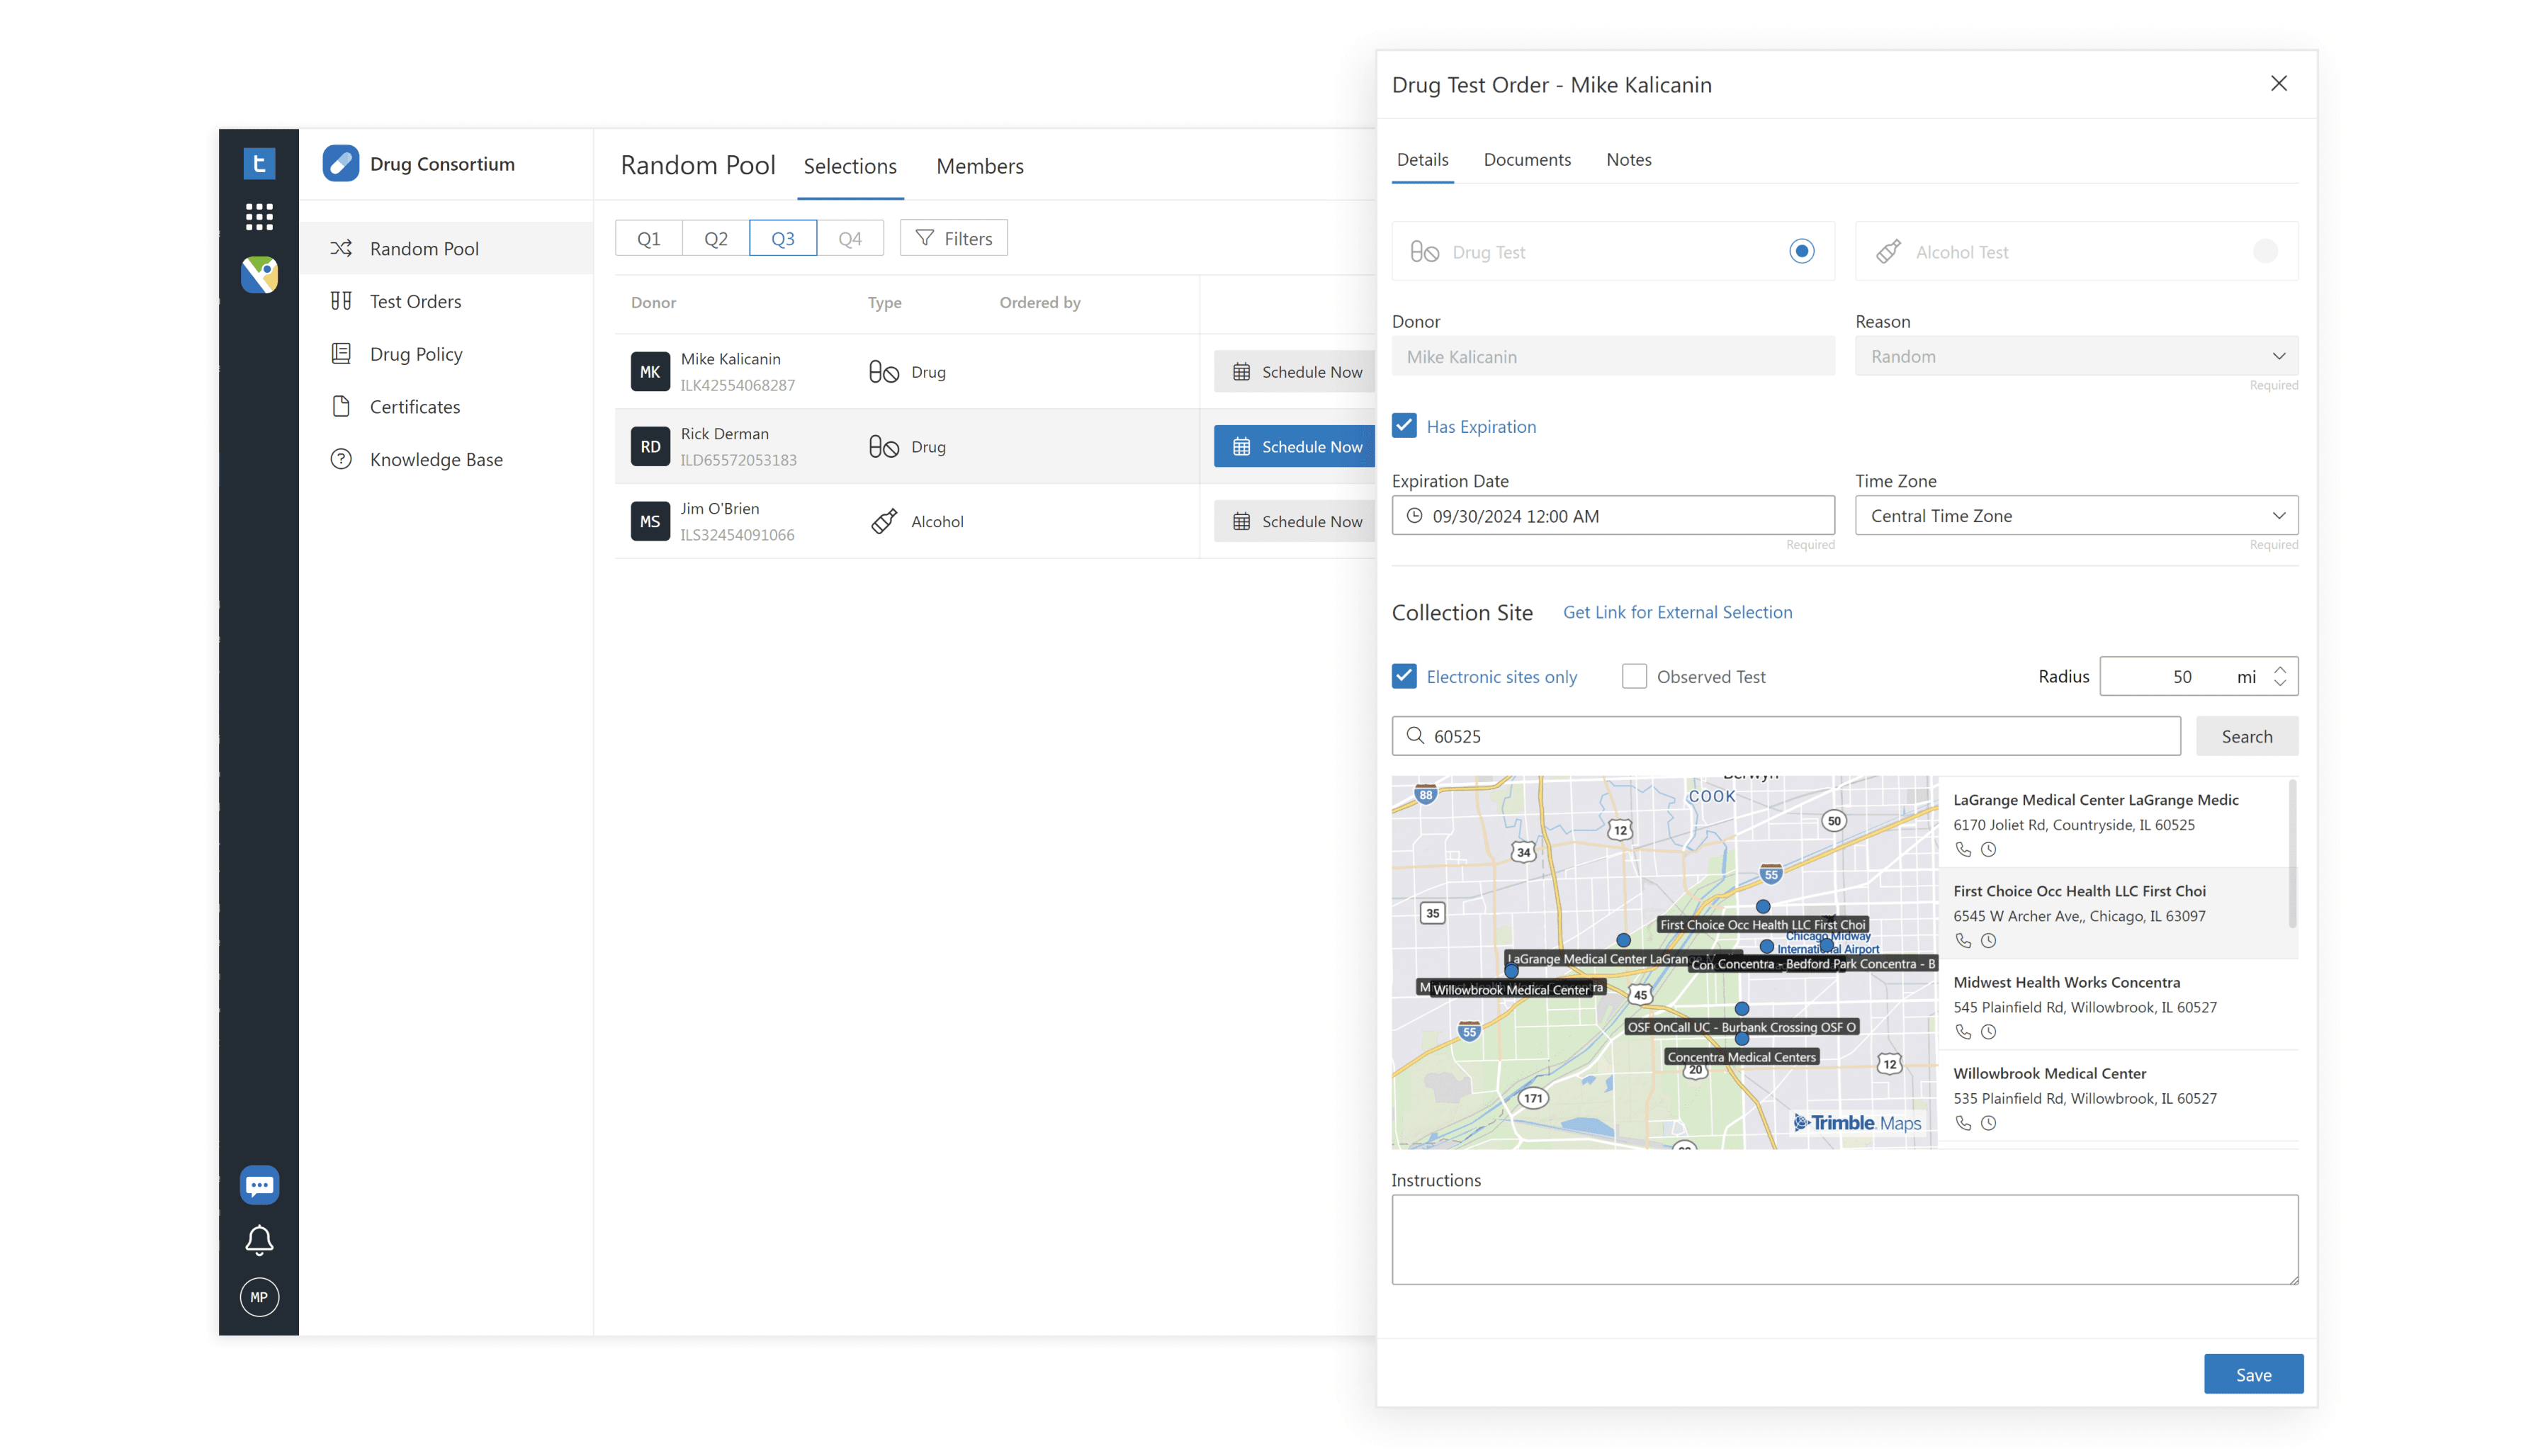Switch to the Documents tab
2538x1456 pixels.
click(1527, 160)
